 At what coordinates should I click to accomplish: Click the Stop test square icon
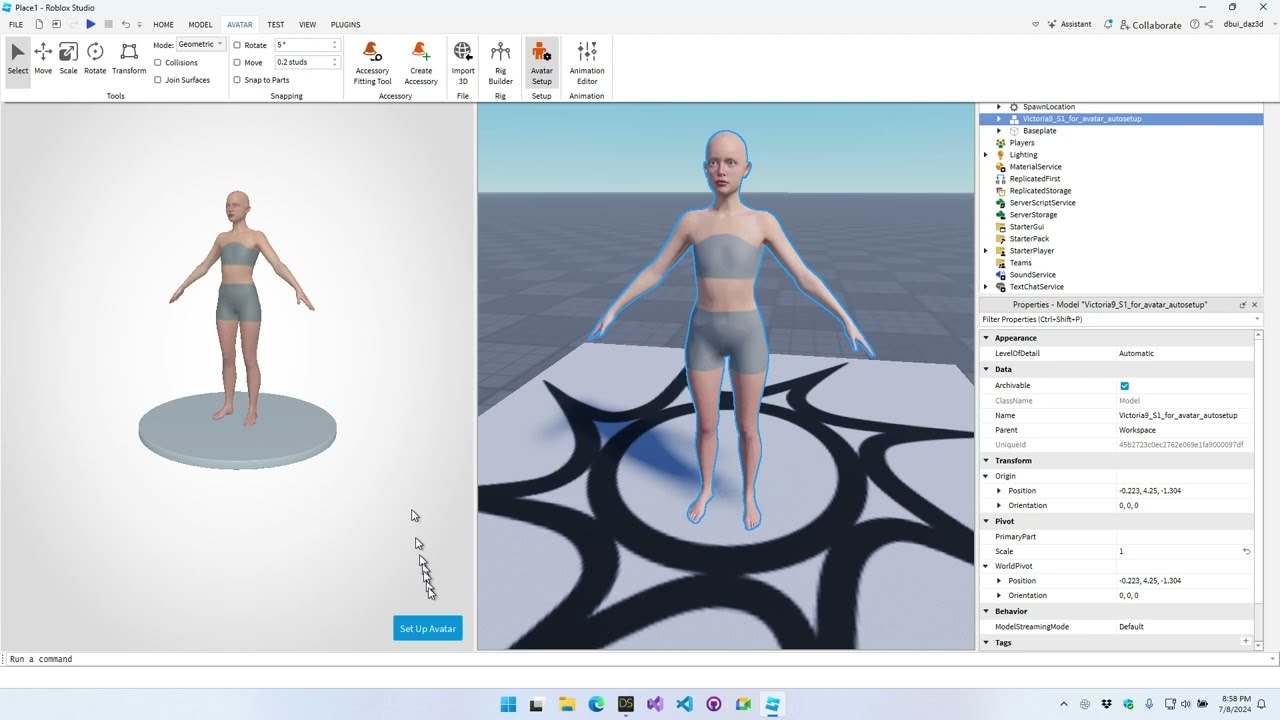(108, 24)
